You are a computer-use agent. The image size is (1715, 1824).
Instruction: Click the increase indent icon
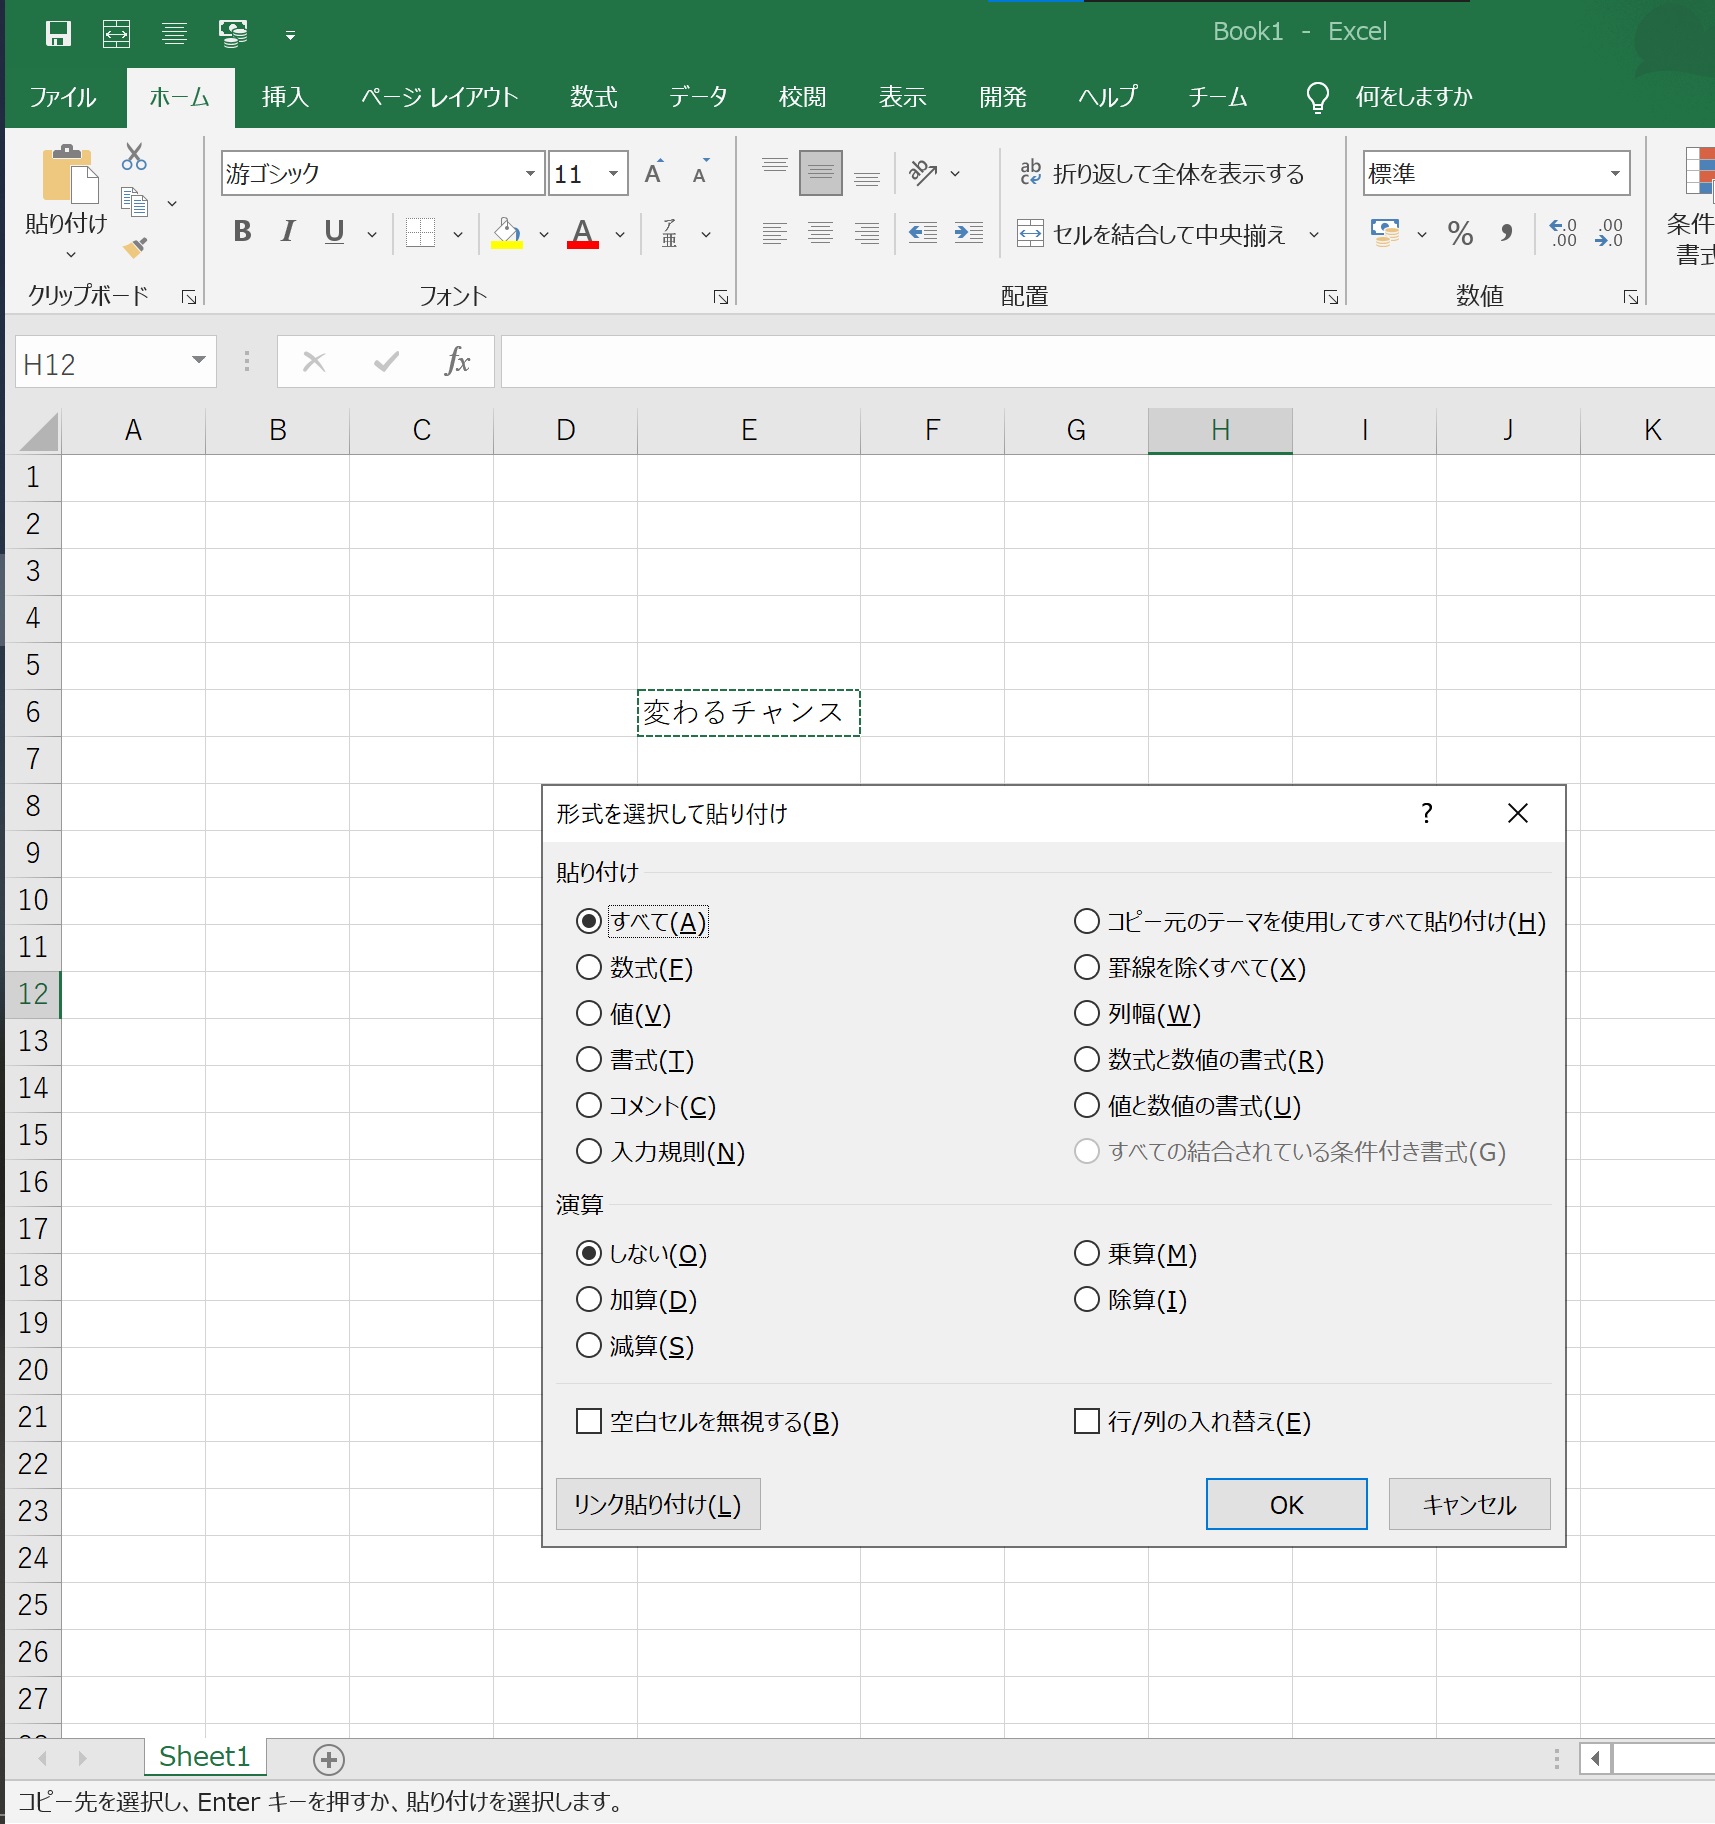968,234
